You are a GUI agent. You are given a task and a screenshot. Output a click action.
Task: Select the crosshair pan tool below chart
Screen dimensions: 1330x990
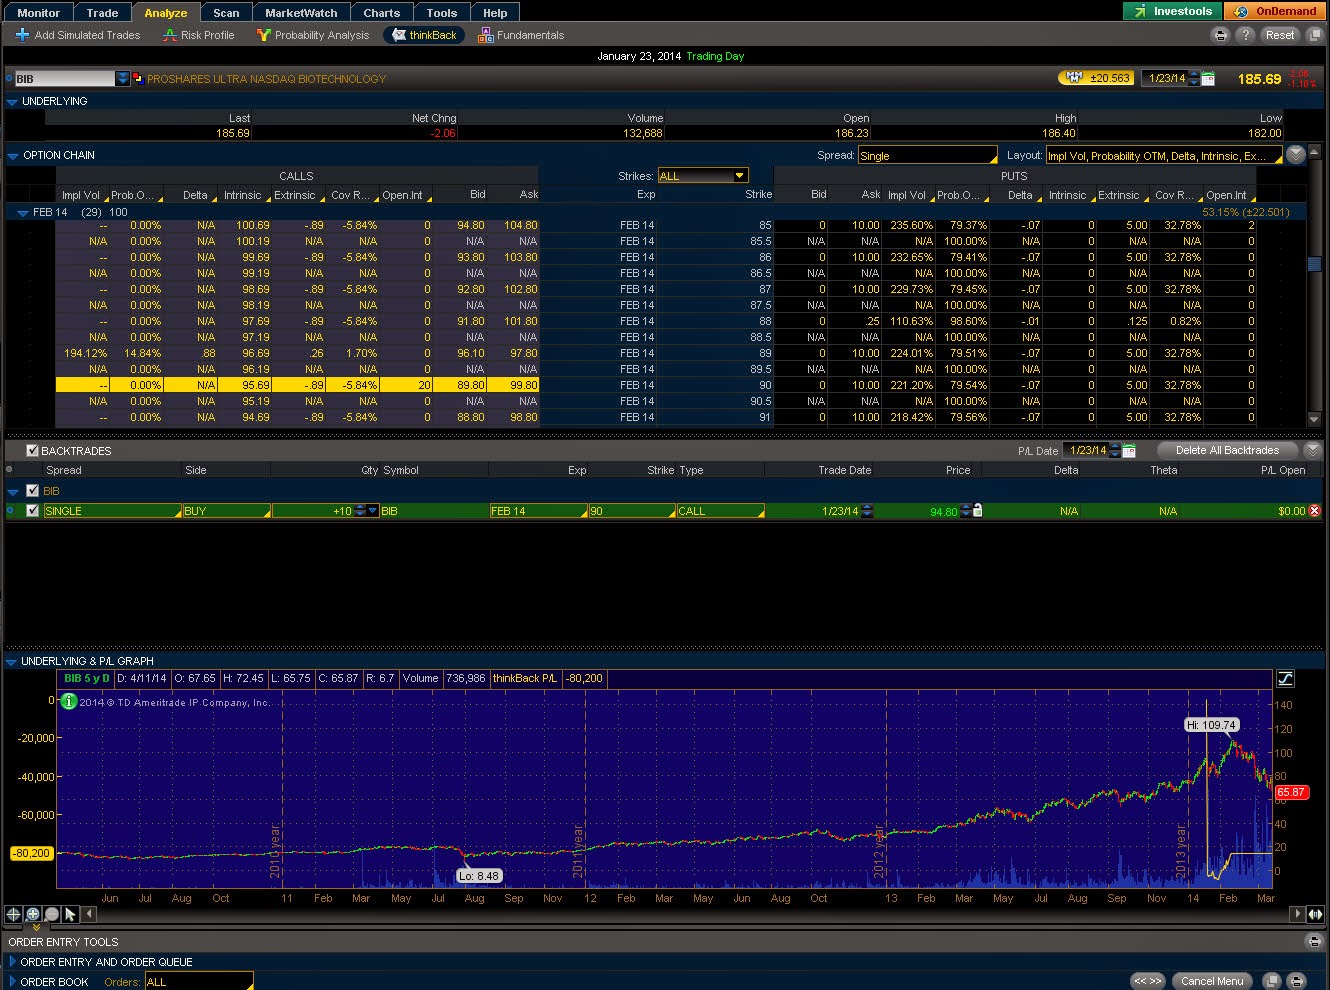14,914
